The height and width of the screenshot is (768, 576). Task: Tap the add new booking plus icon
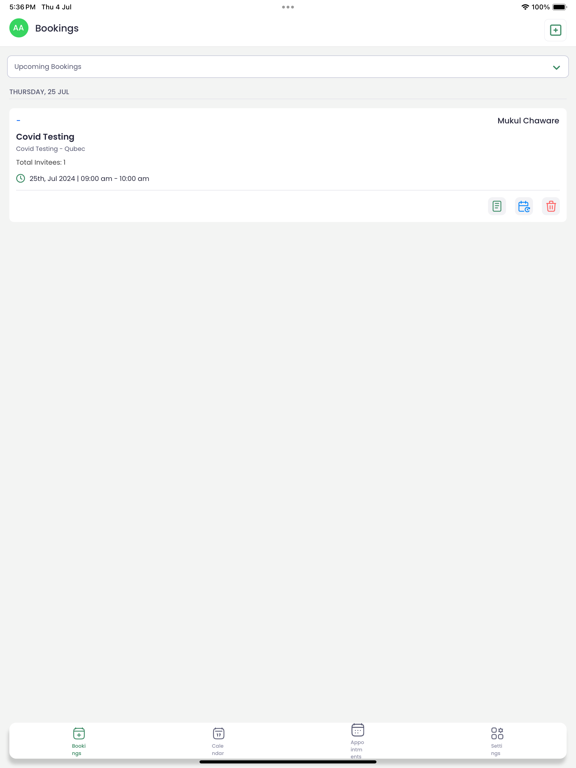555,30
